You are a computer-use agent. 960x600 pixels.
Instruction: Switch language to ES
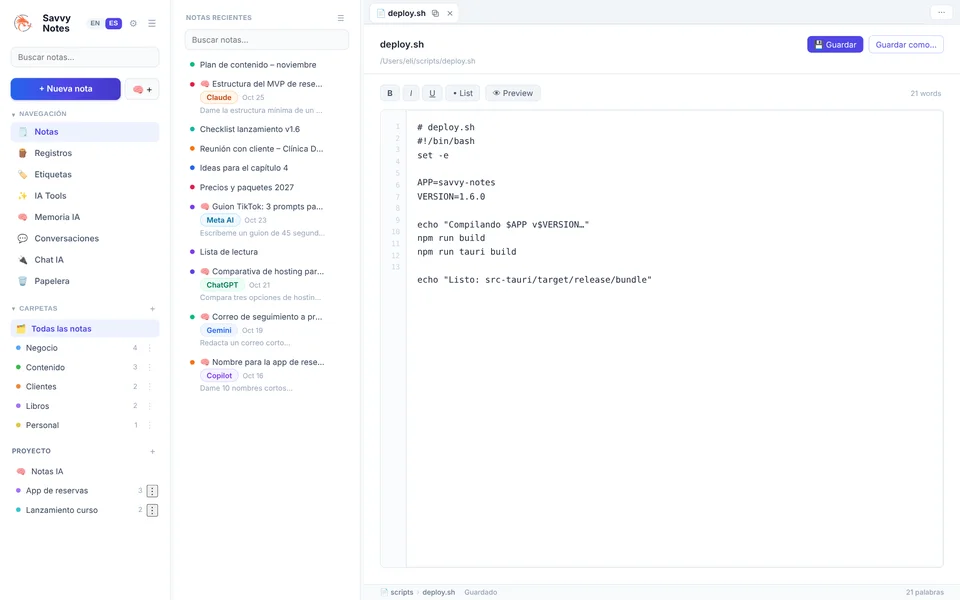coord(113,23)
